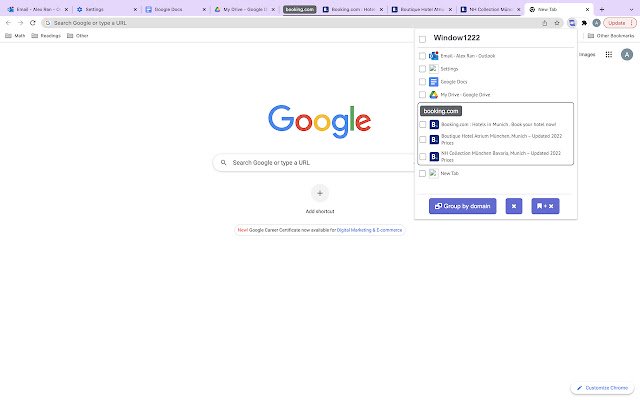The image size is (640, 400).
Task: Close the Email Outlook browser tab
Action: coord(66,9)
